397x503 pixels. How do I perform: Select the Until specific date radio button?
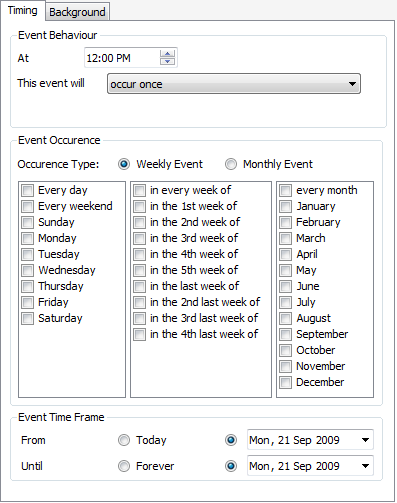[x=231, y=466]
